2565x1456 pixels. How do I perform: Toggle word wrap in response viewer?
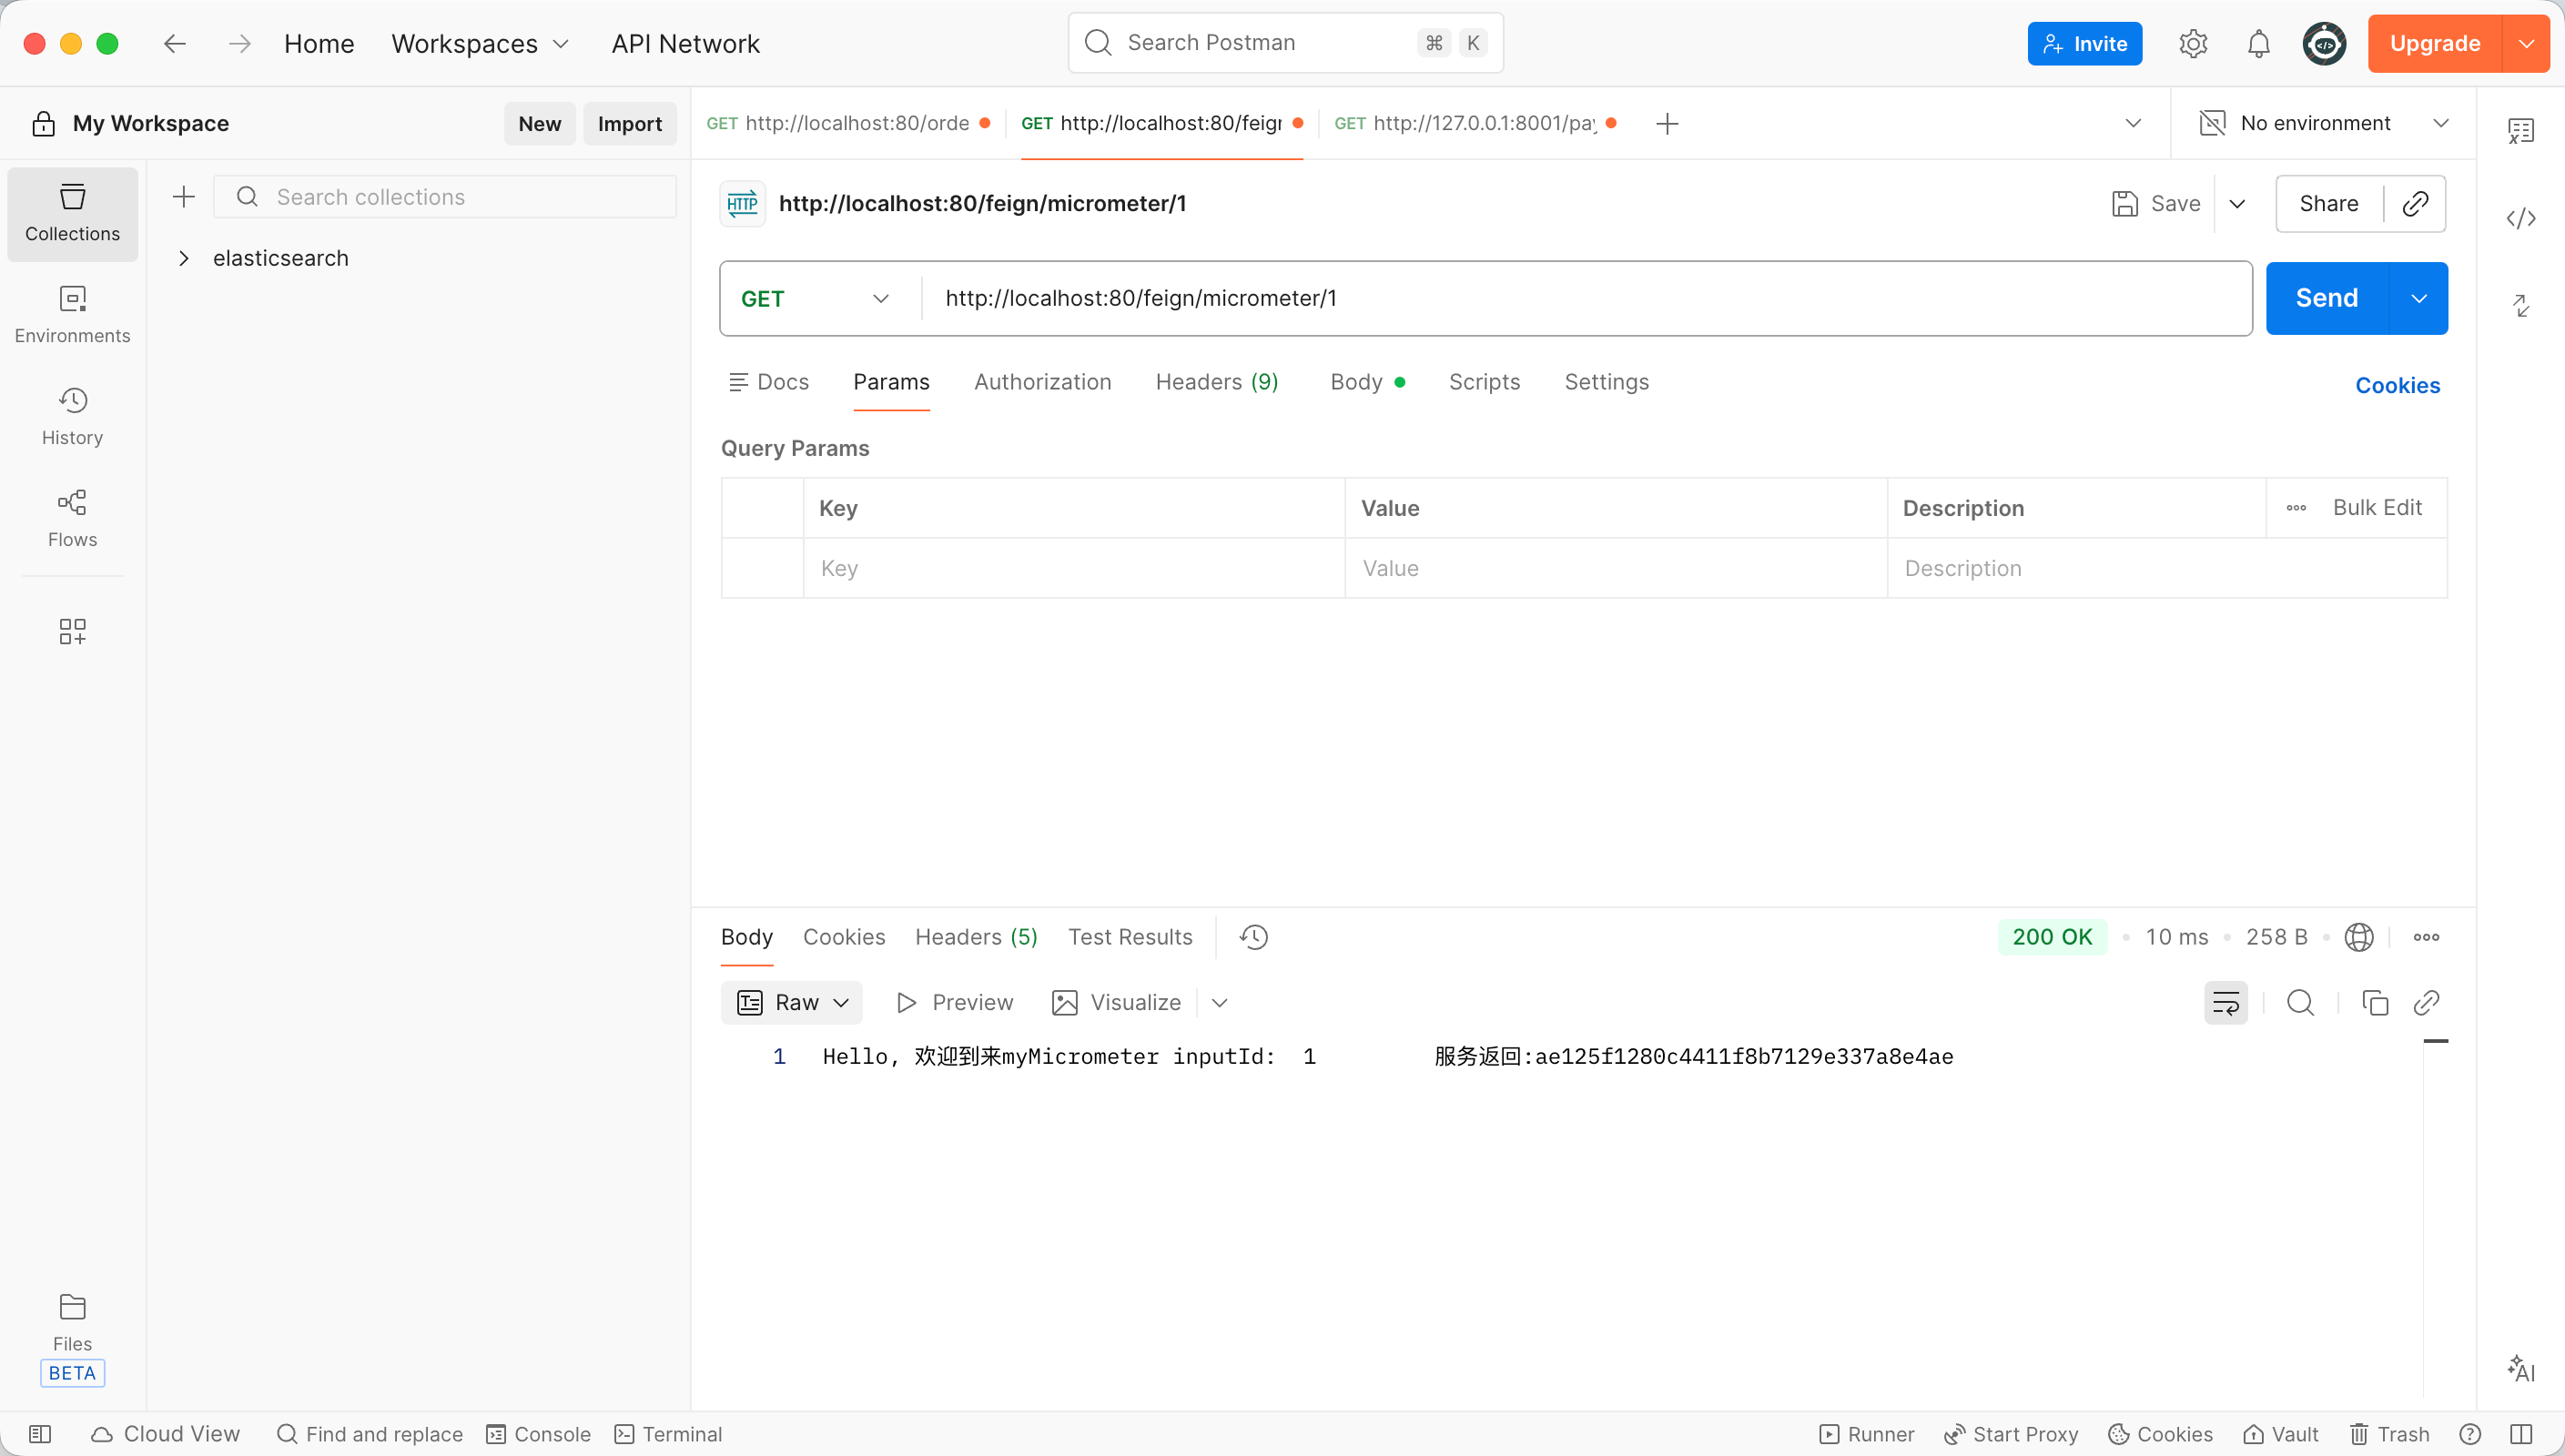pos(2225,1002)
